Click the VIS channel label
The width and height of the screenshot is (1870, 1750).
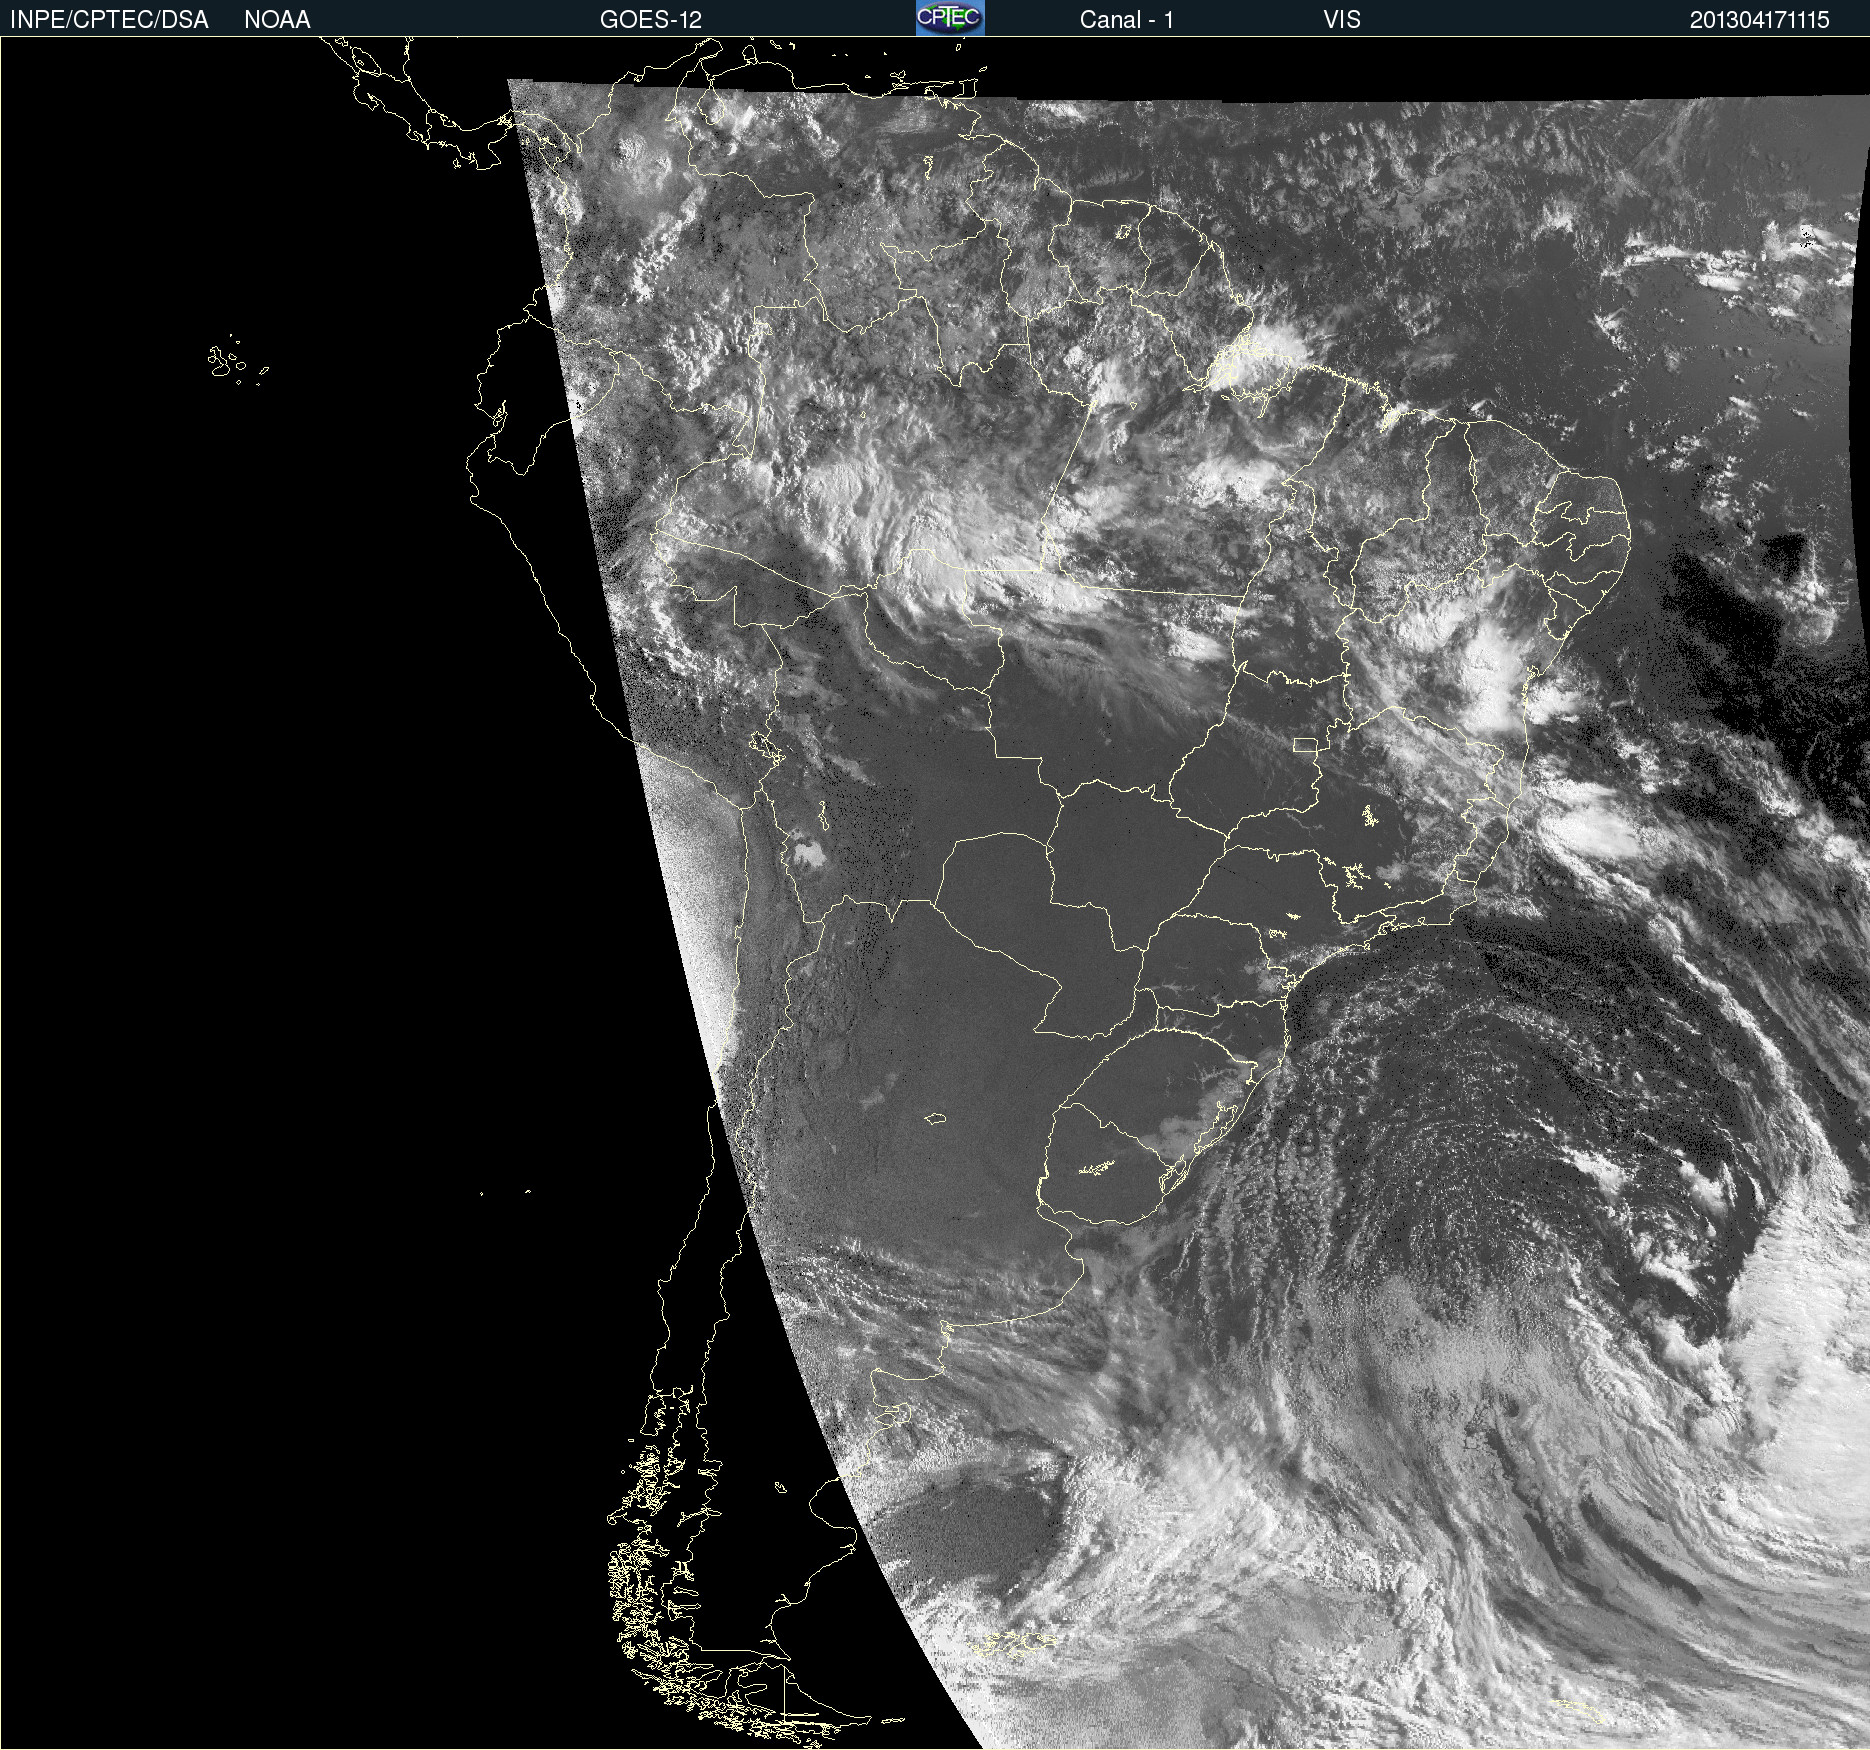pos(1342,20)
